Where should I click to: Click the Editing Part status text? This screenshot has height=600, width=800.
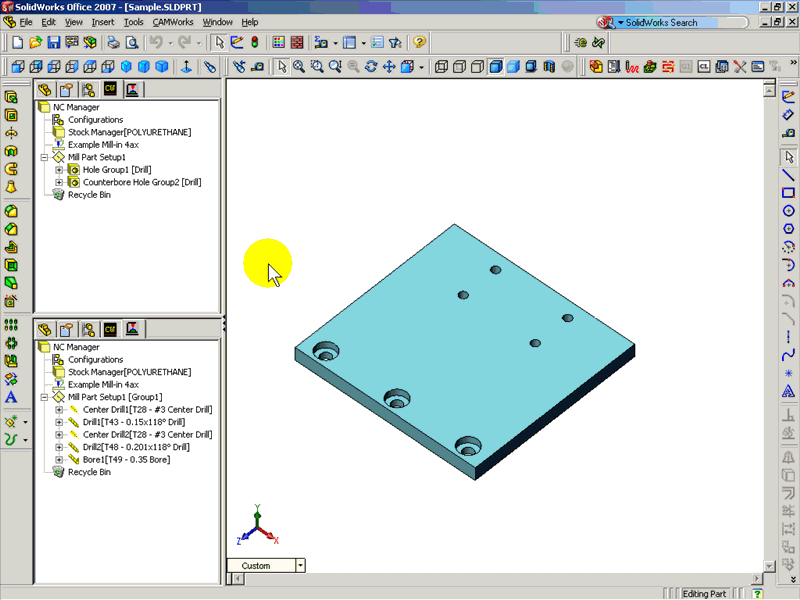pyautogui.click(x=704, y=594)
